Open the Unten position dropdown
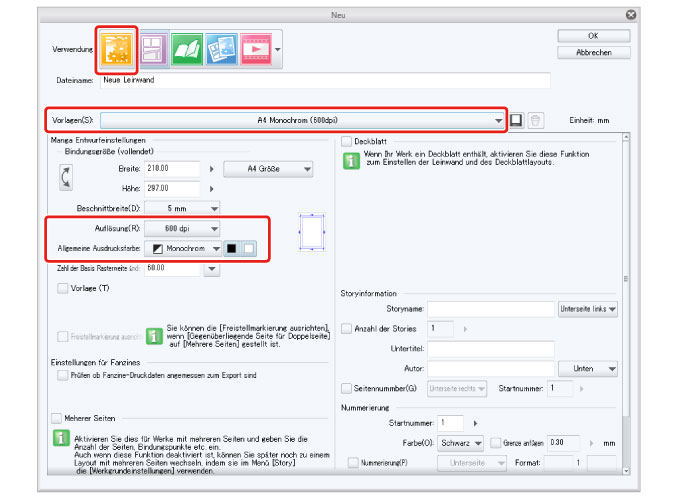 (588, 368)
